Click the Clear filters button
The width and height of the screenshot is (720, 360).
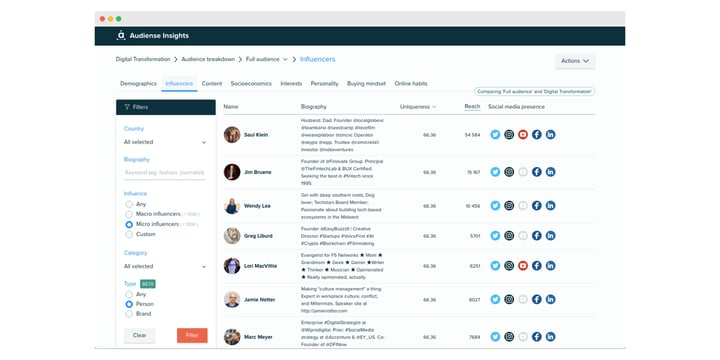tap(140, 335)
